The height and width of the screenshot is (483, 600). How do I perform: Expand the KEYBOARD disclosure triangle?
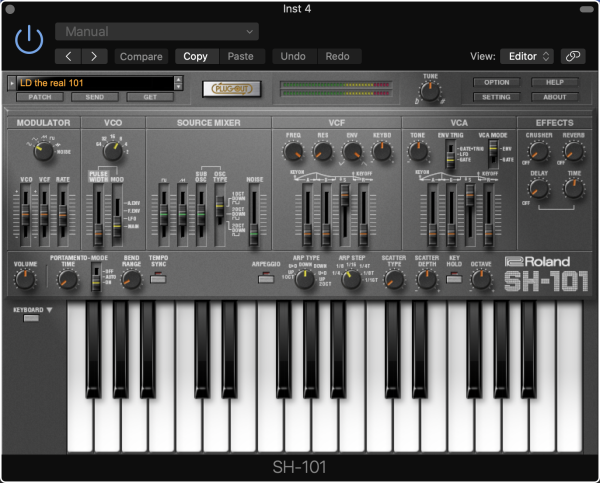coord(49,310)
